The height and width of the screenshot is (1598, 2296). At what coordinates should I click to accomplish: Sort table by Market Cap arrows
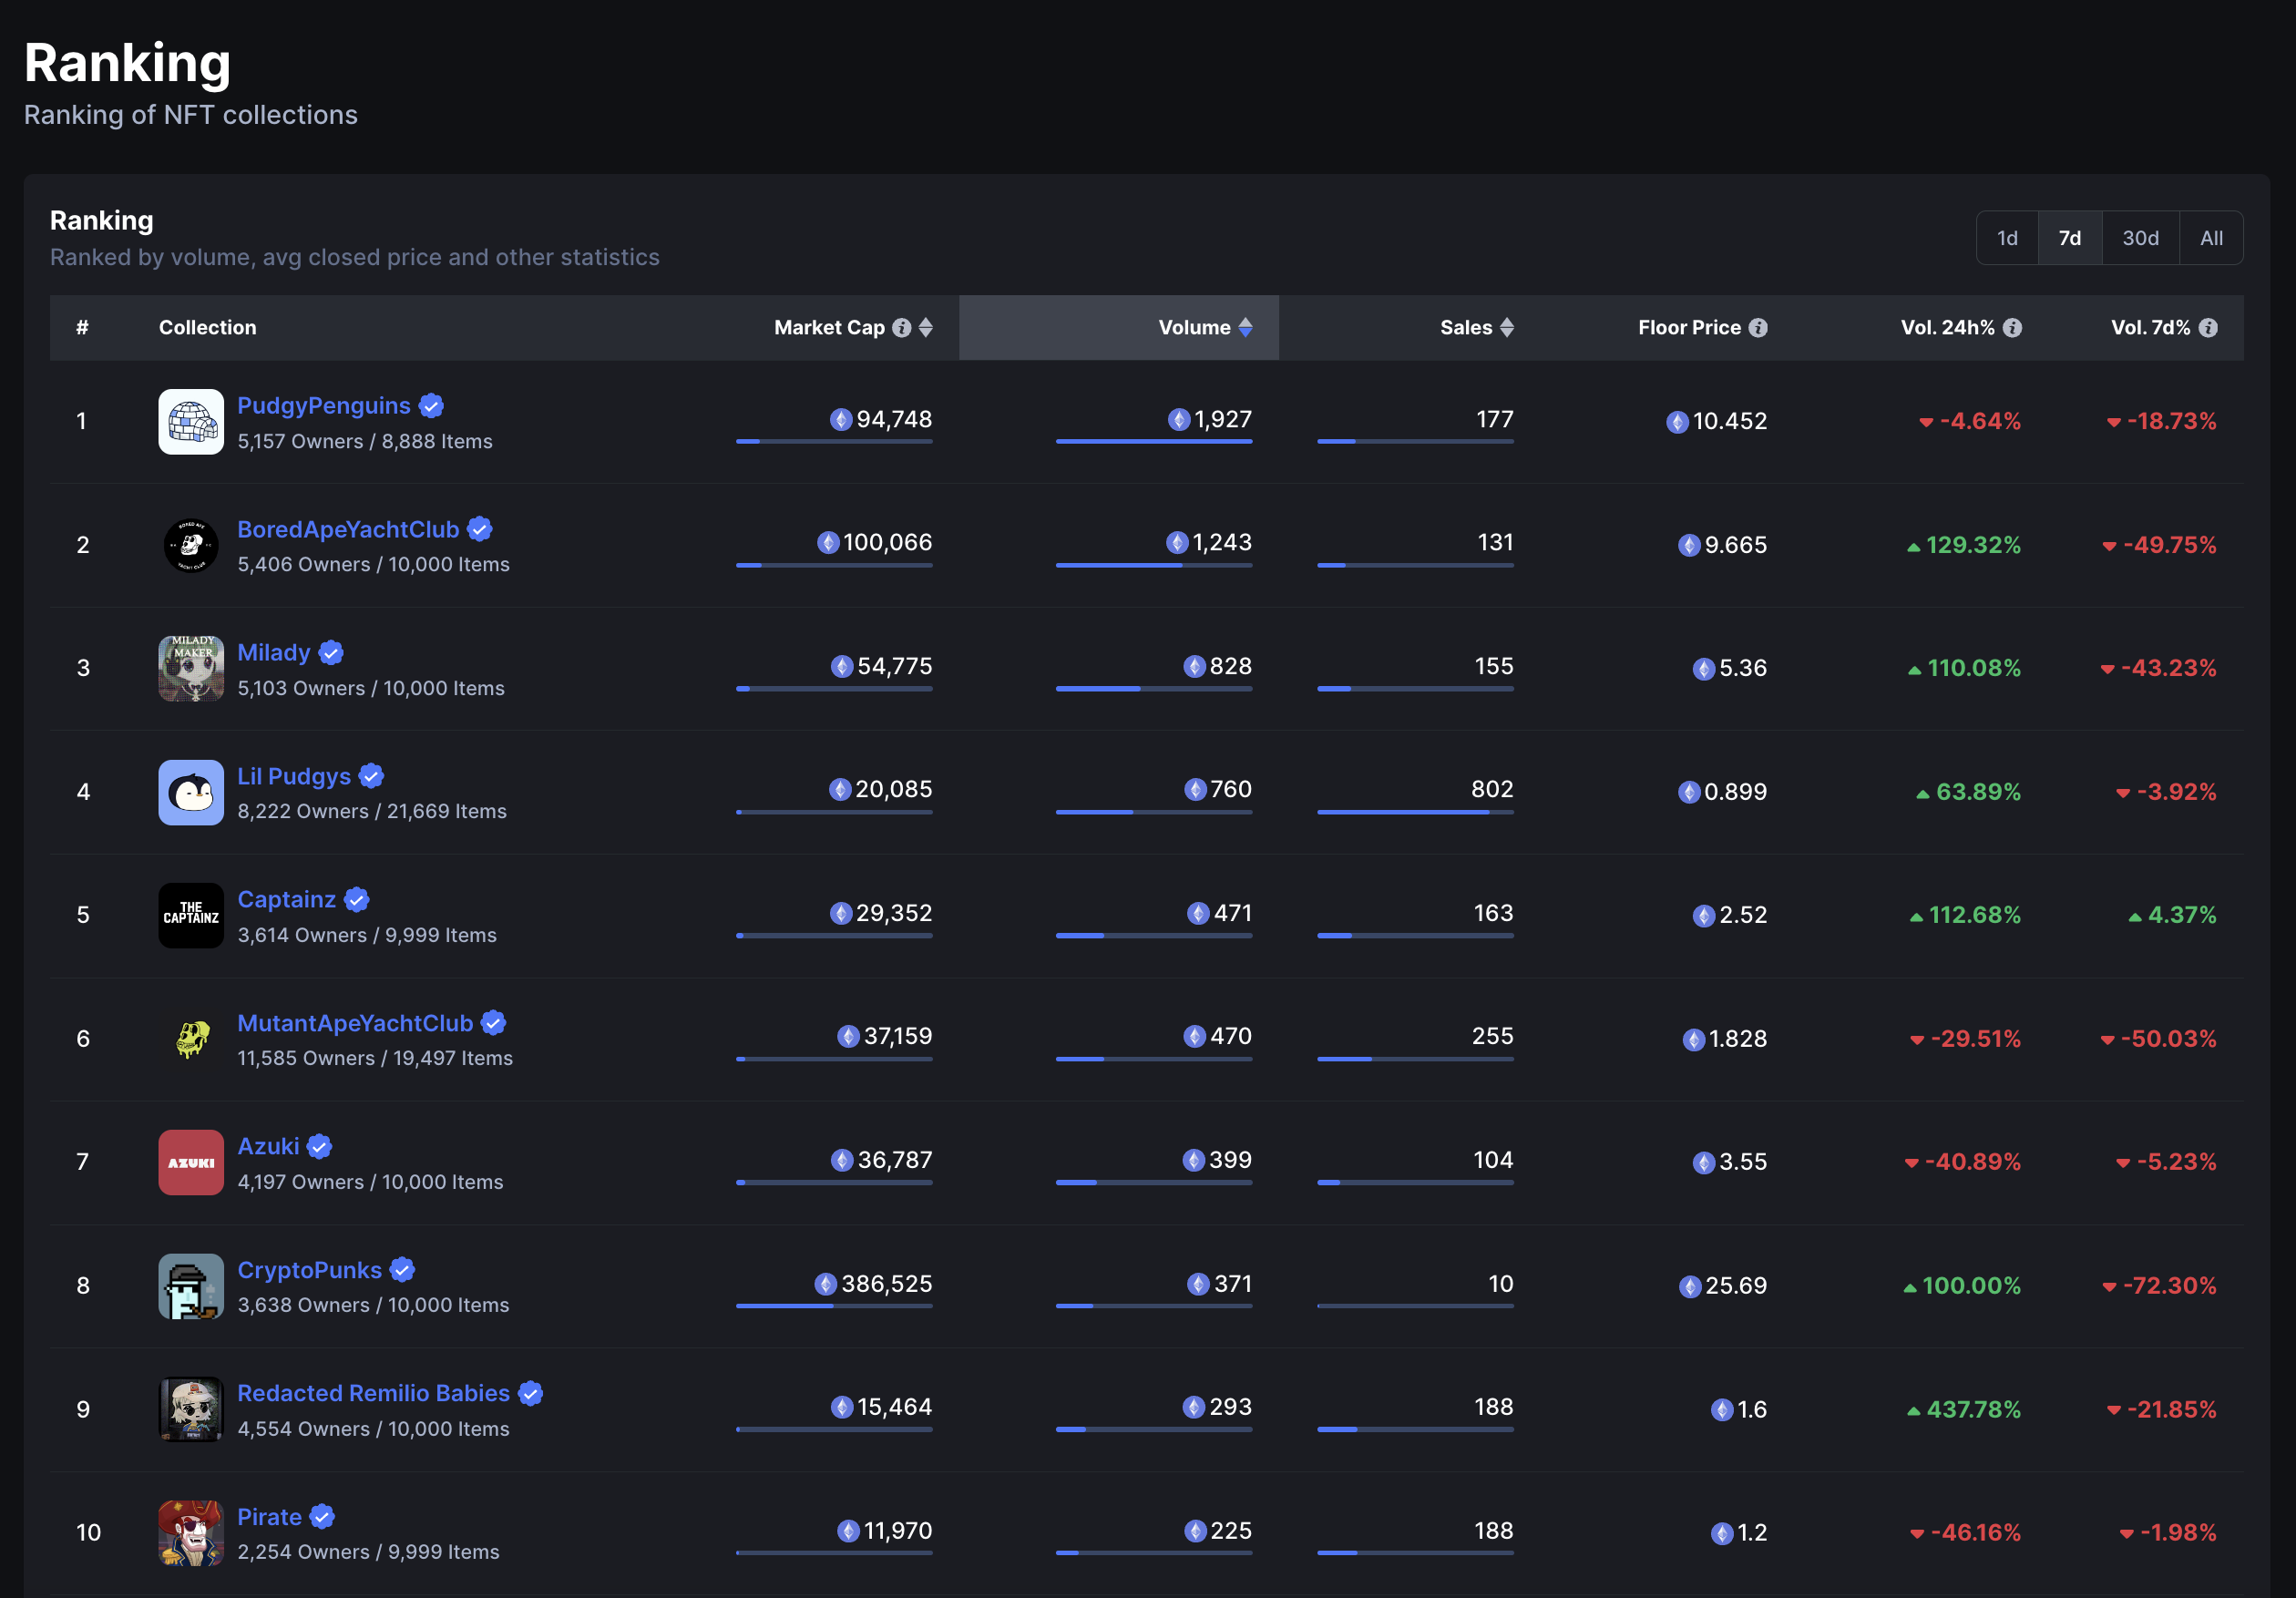(926, 328)
